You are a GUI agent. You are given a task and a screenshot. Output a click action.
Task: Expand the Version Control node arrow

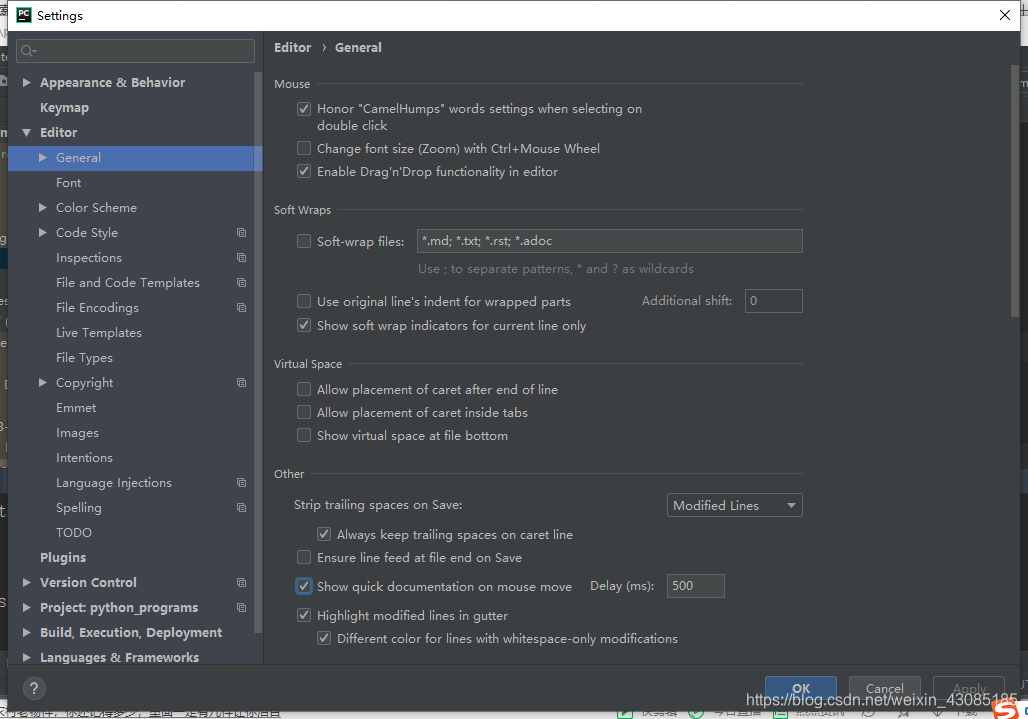tap(27, 582)
